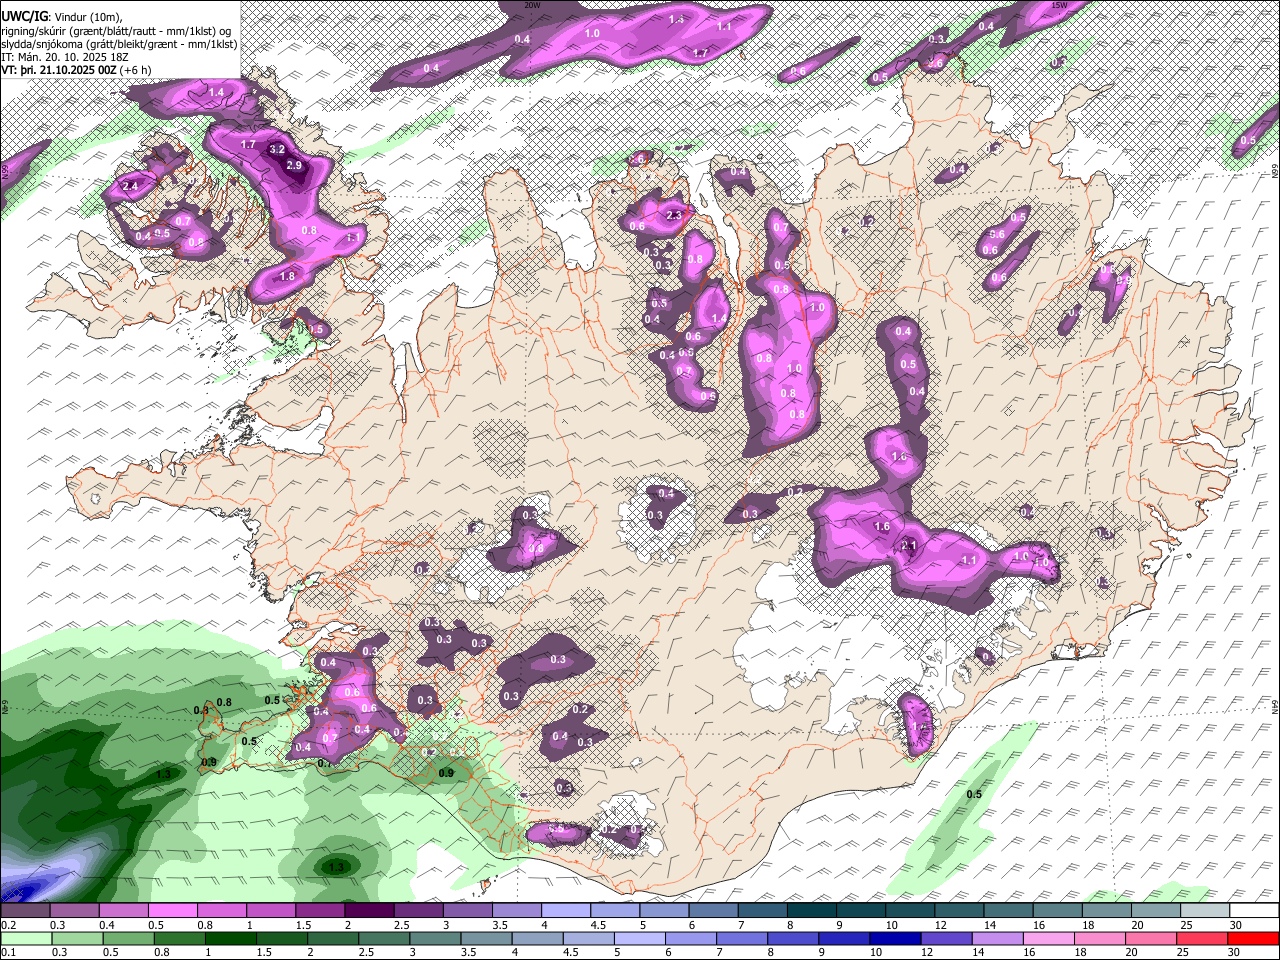Click the 'rigning/skúrir (grænt/blátt/rautt' description line
The image size is (1280, 960).
(x=117, y=31)
